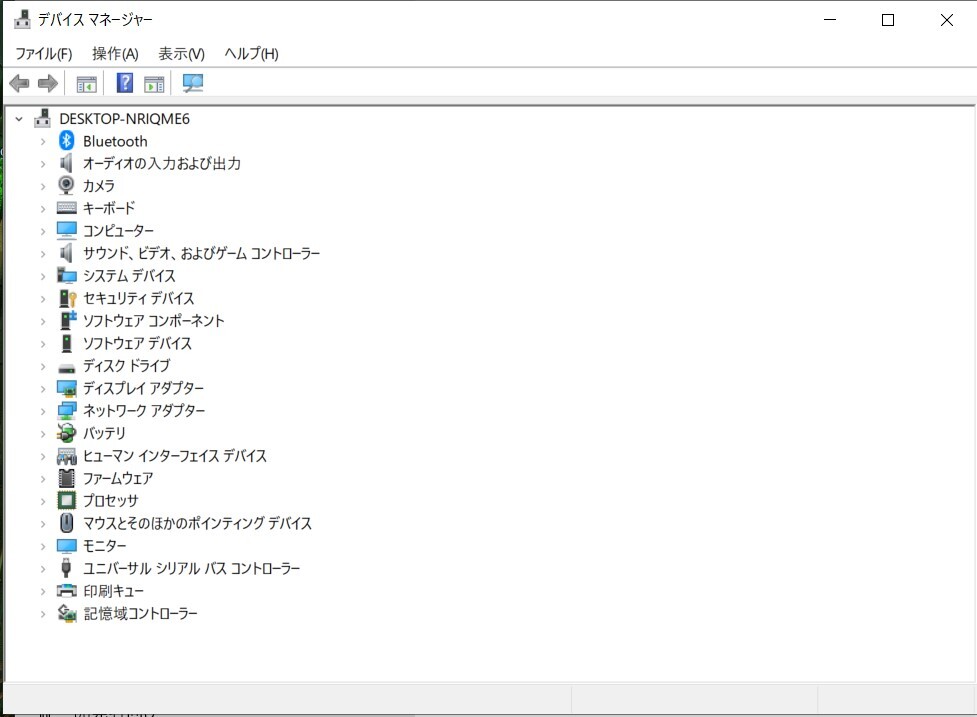This screenshot has height=717, width=977.
Task: Expand the カメラ category
Action: point(43,186)
